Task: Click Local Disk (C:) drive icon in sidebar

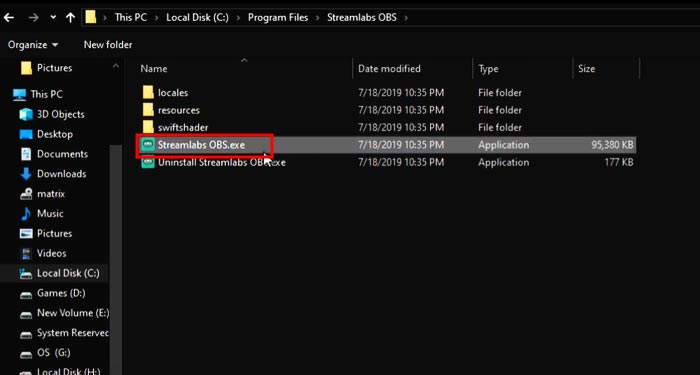Action: pyautogui.click(x=26, y=273)
